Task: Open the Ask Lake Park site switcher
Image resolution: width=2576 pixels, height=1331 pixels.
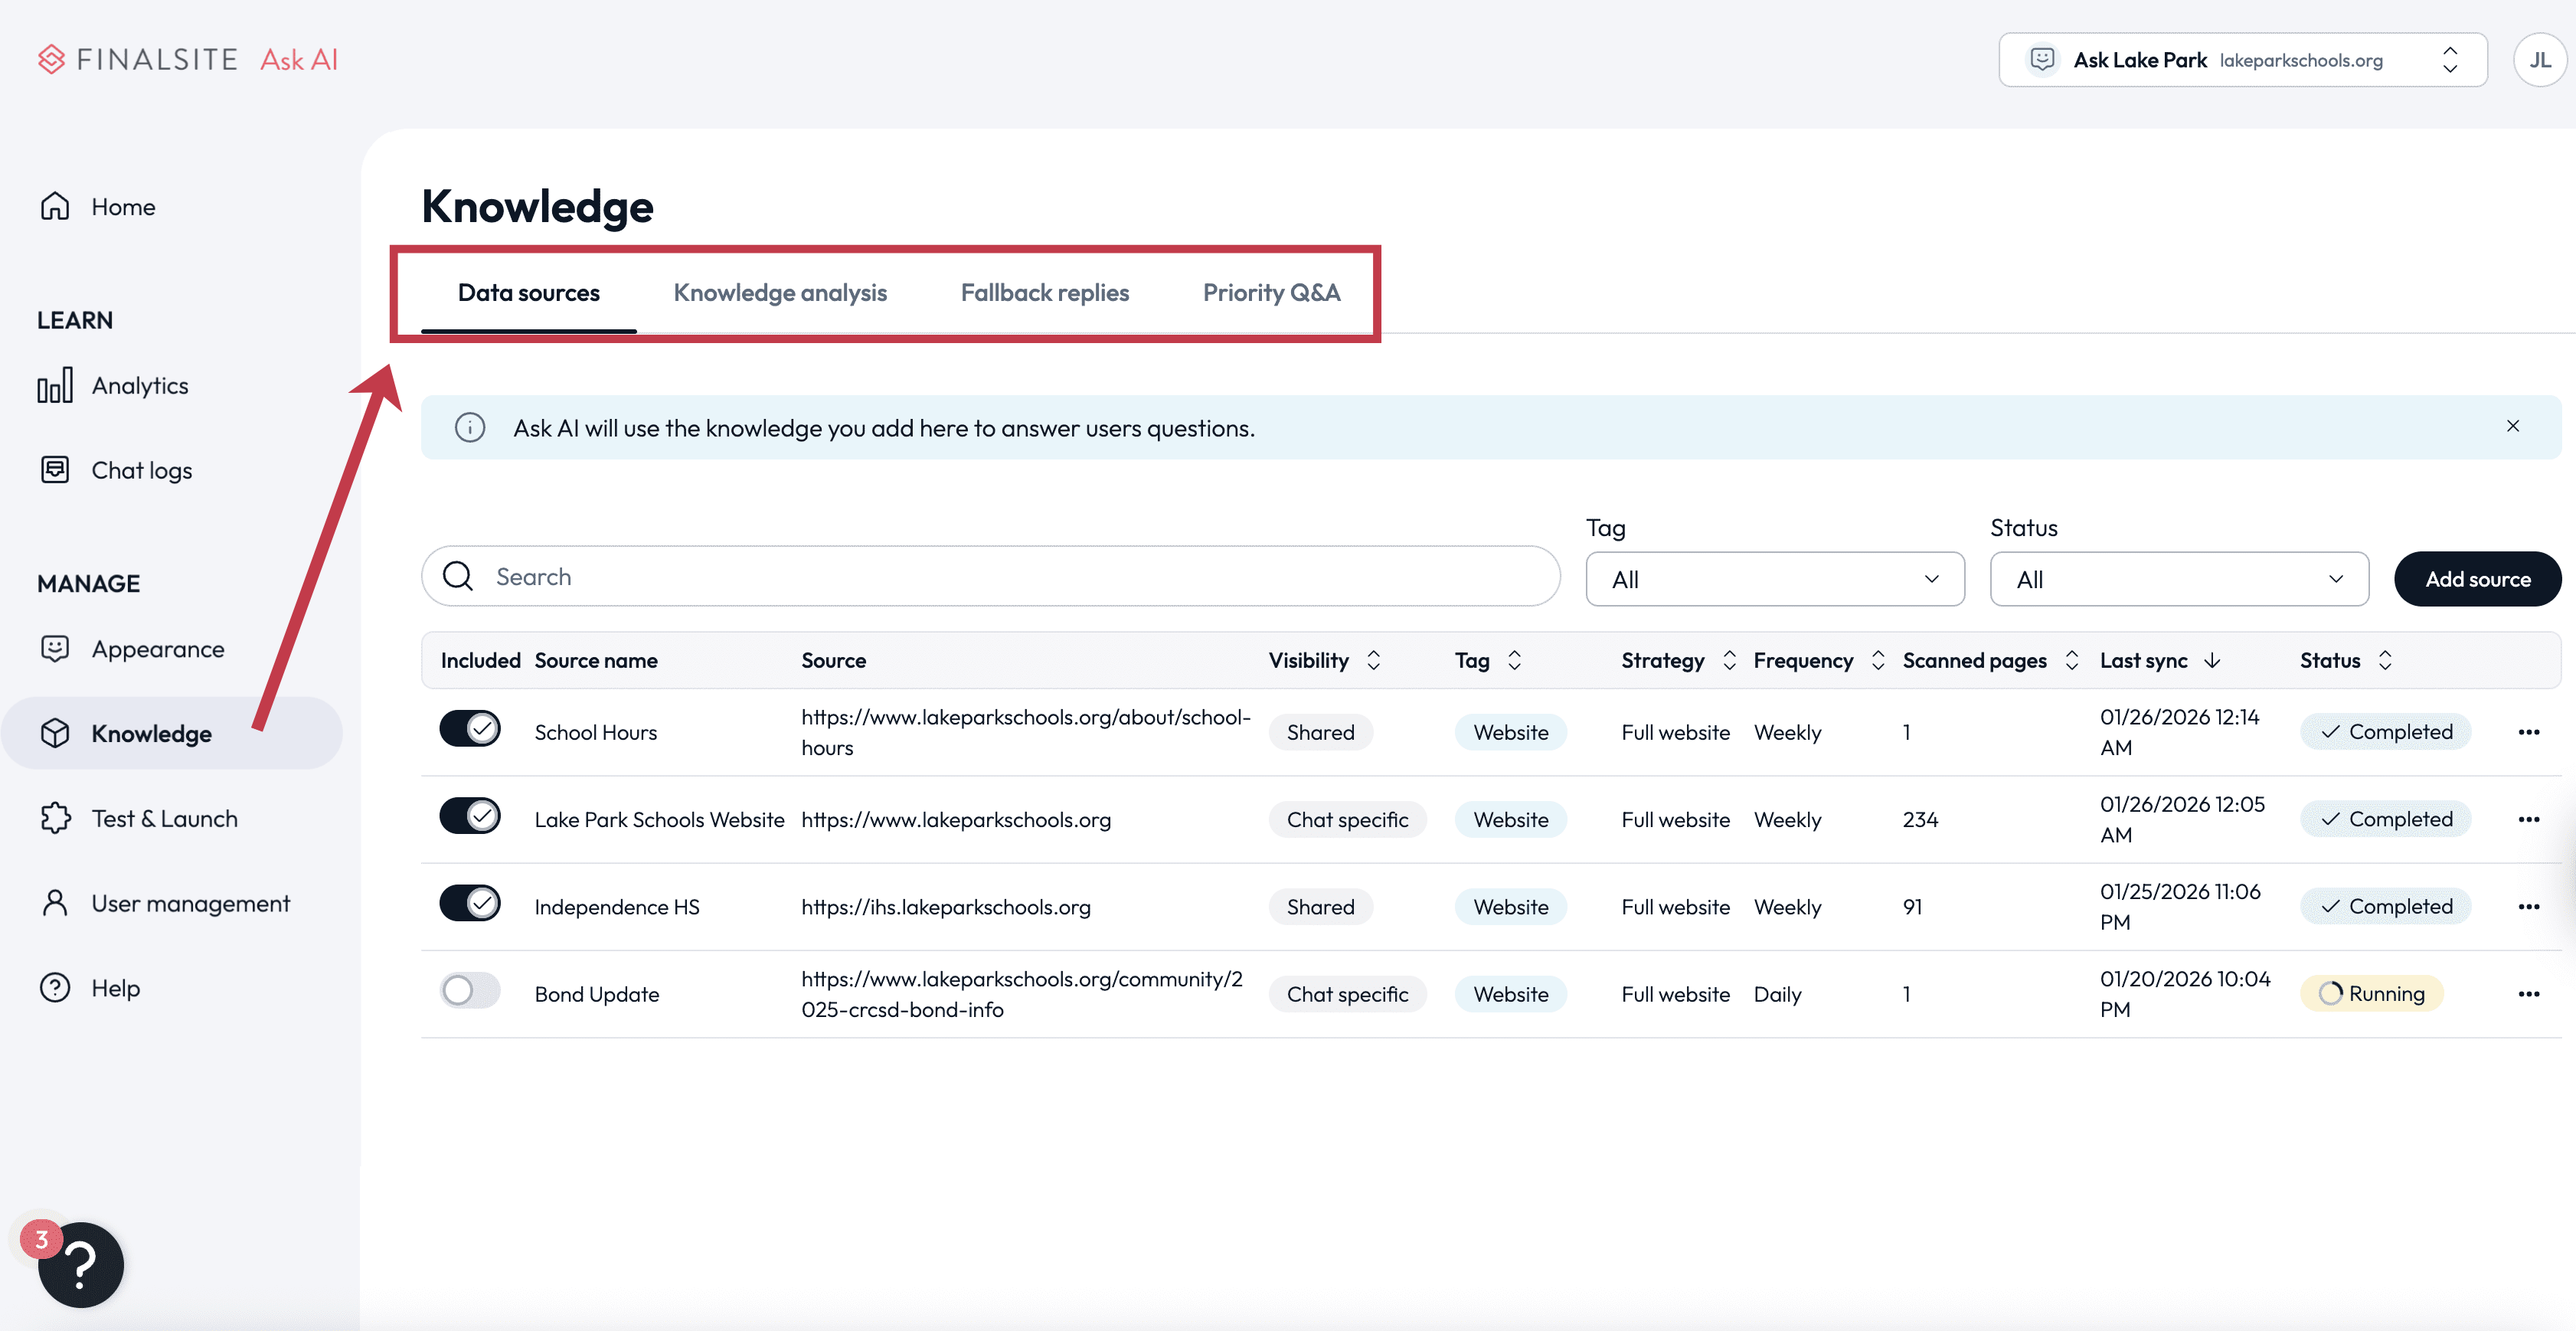Action: point(2243,60)
